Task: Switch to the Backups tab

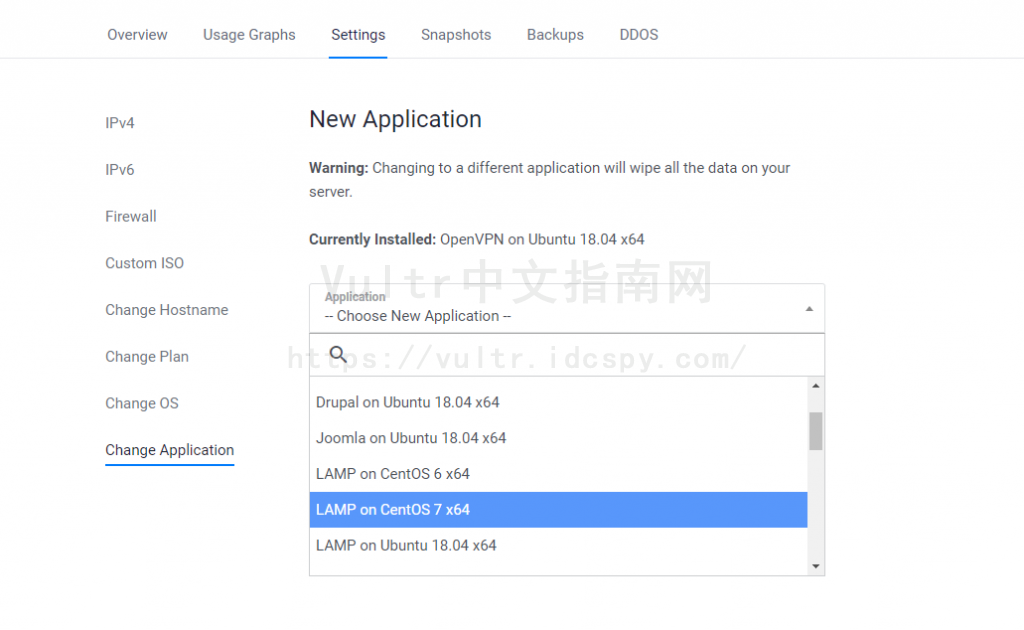Action: [555, 34]
